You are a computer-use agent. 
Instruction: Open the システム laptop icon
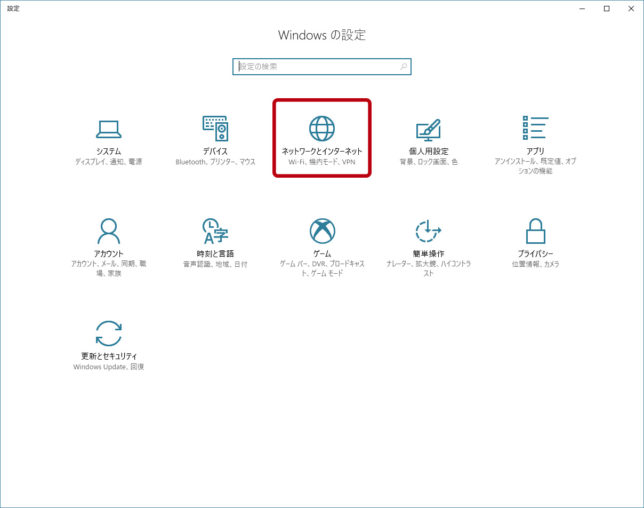pyautogui.click(x=108, y=129)
